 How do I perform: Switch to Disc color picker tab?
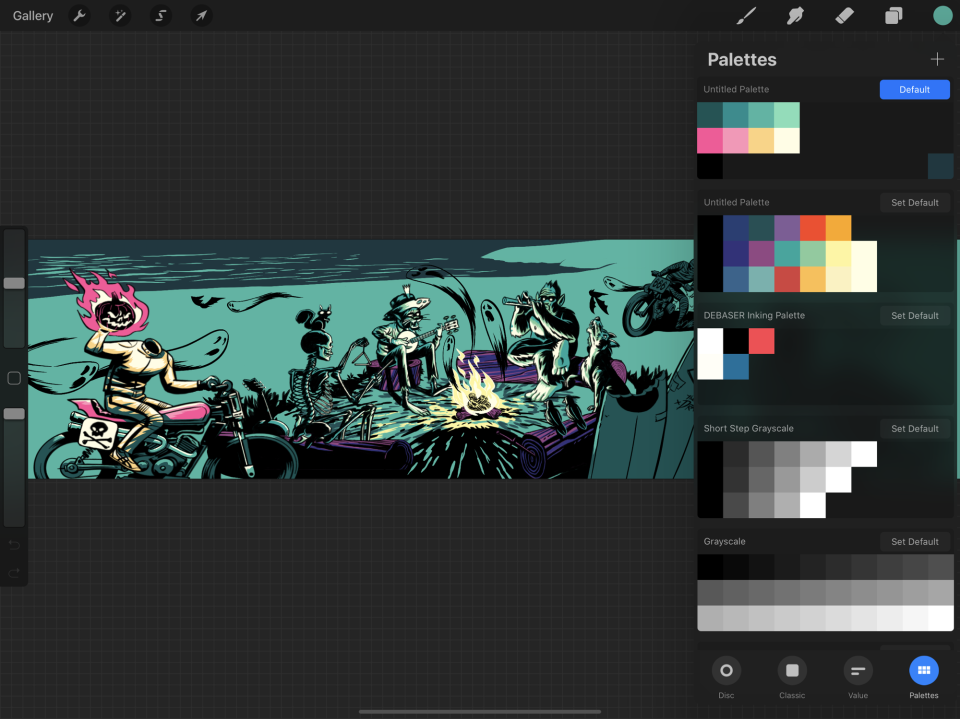726,677
